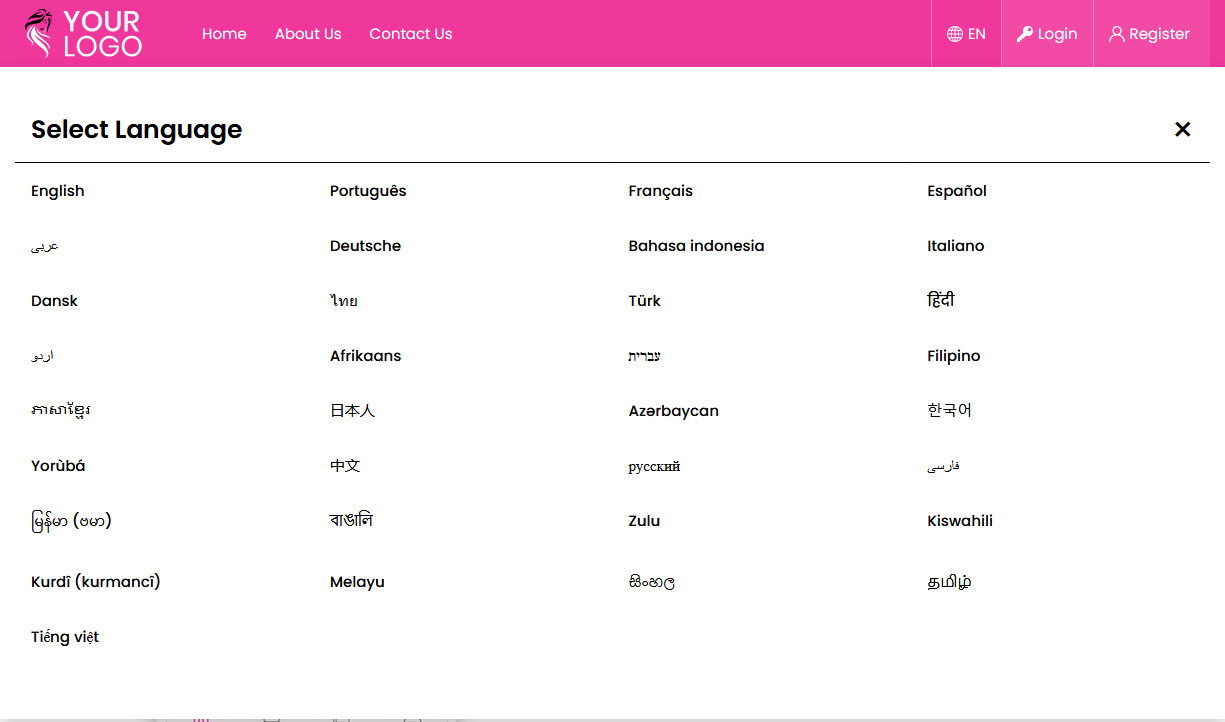
Task: Select Türk language
Action: (x=645, y=301)
